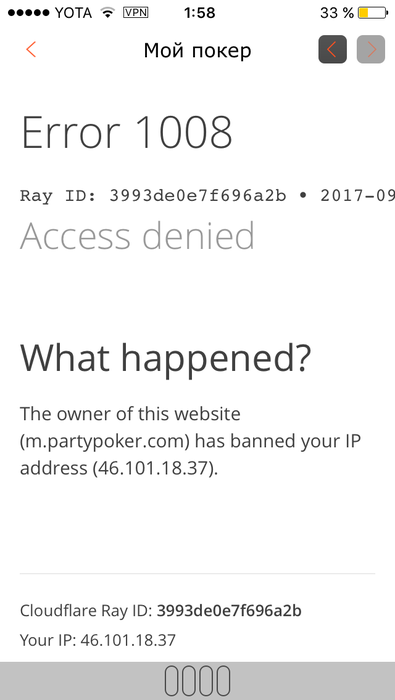Tap the 'Your IP: 46.101.18.37' line

[98, 640]
